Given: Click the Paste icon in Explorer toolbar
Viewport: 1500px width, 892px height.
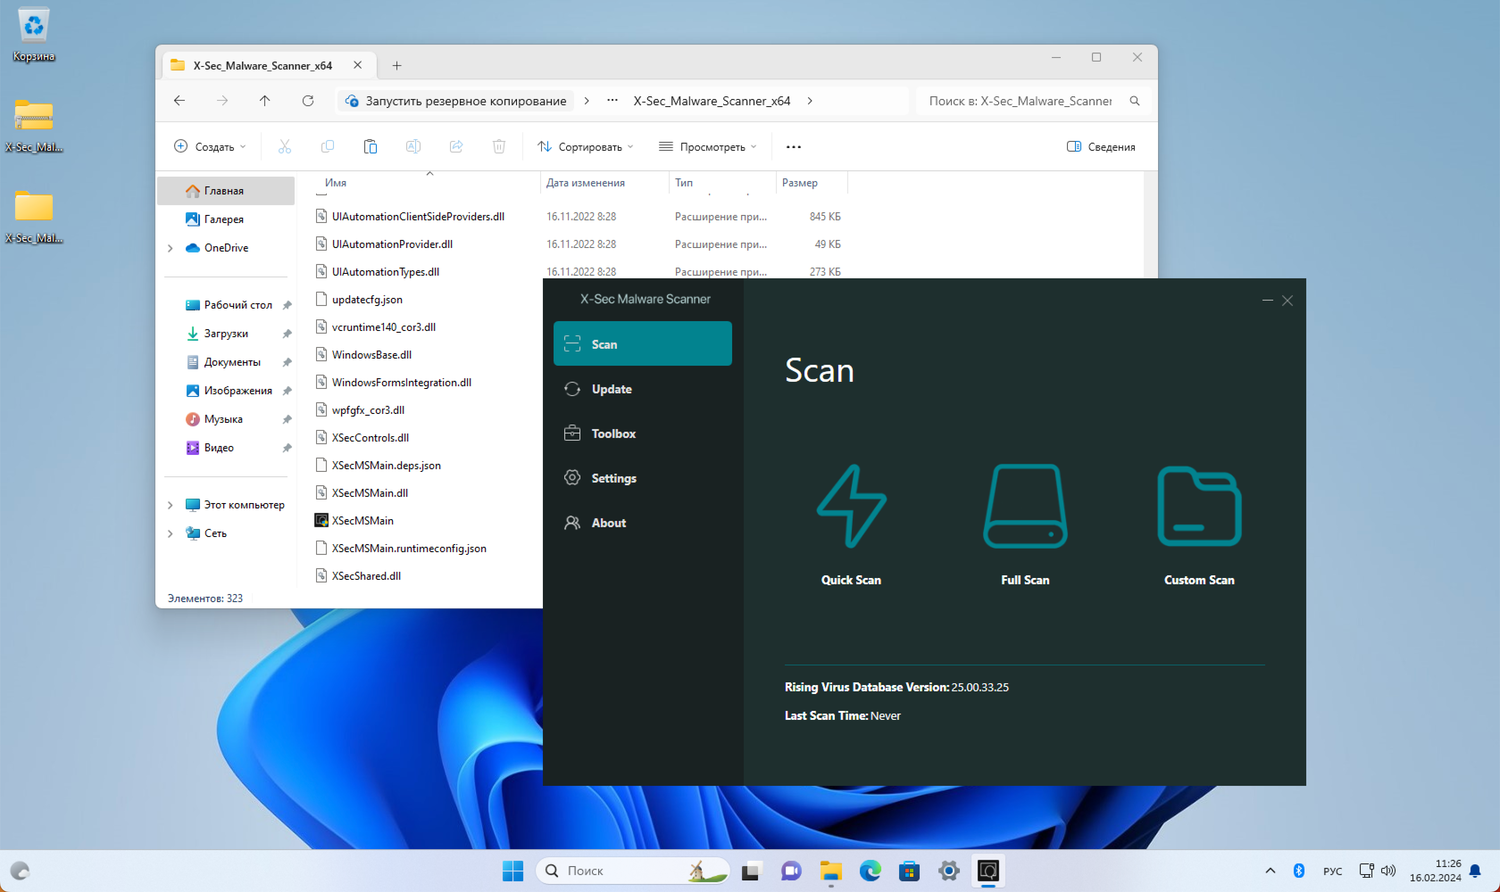Looking at the screenshot, I should coord(370,147).
